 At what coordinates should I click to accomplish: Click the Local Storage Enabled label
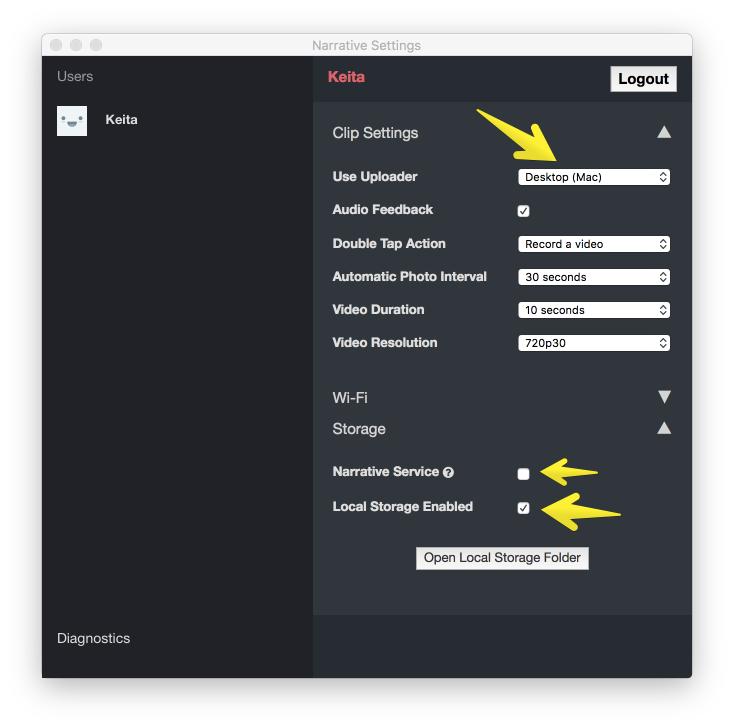point(403,507)
